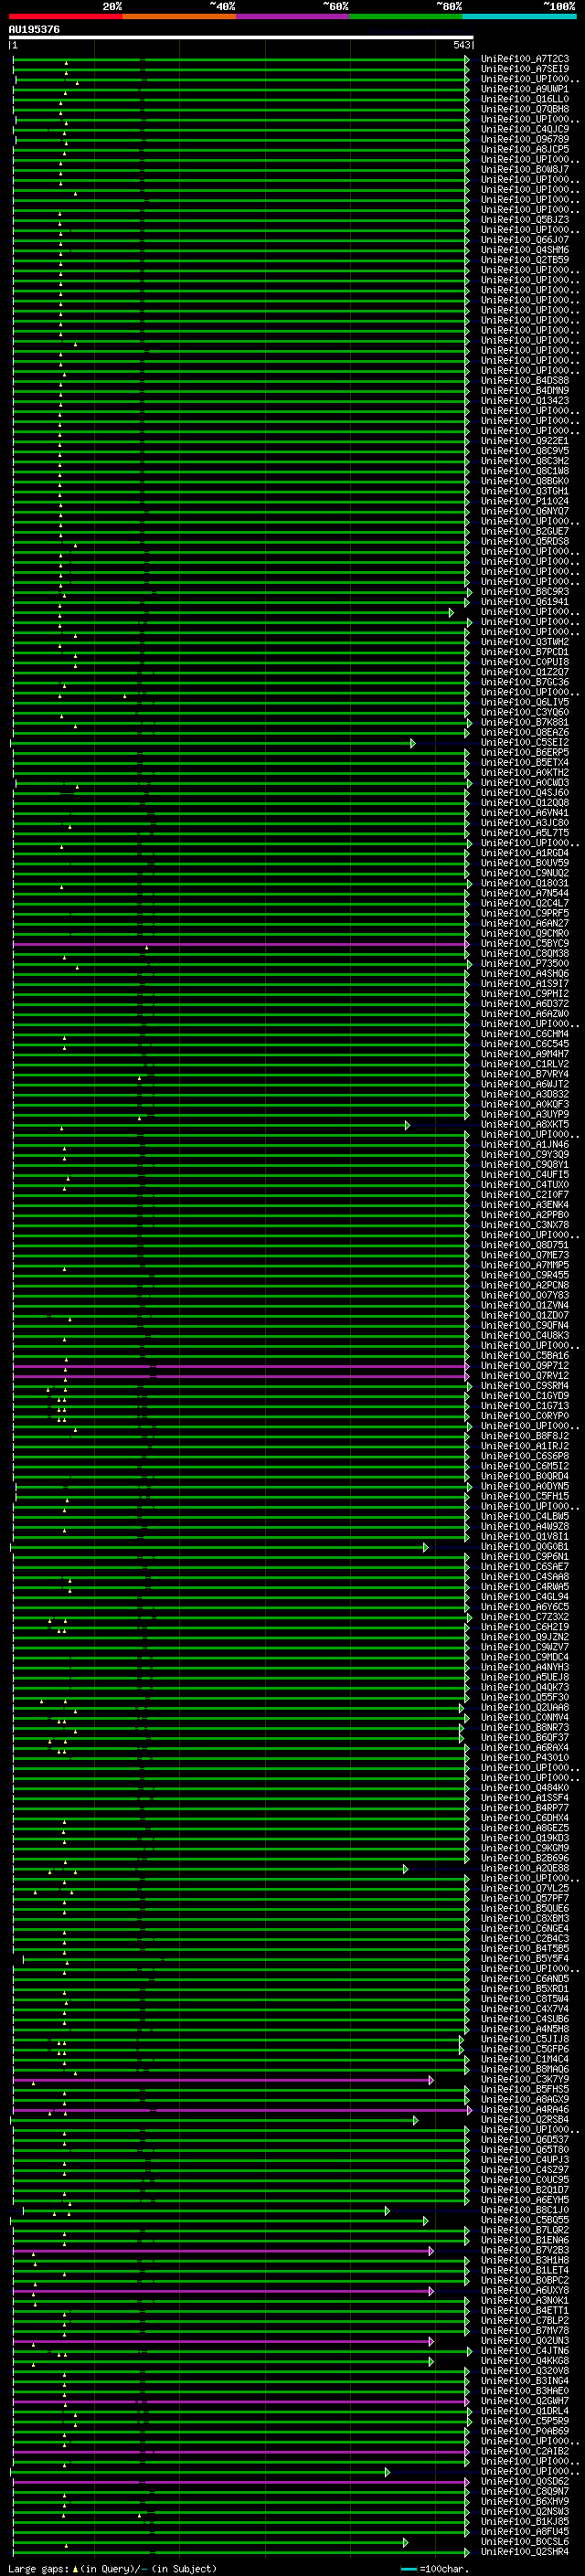Screen dimensions: 585x2576
Task: Select UniRef100_Q18031 label
Action: coord(525,883)
